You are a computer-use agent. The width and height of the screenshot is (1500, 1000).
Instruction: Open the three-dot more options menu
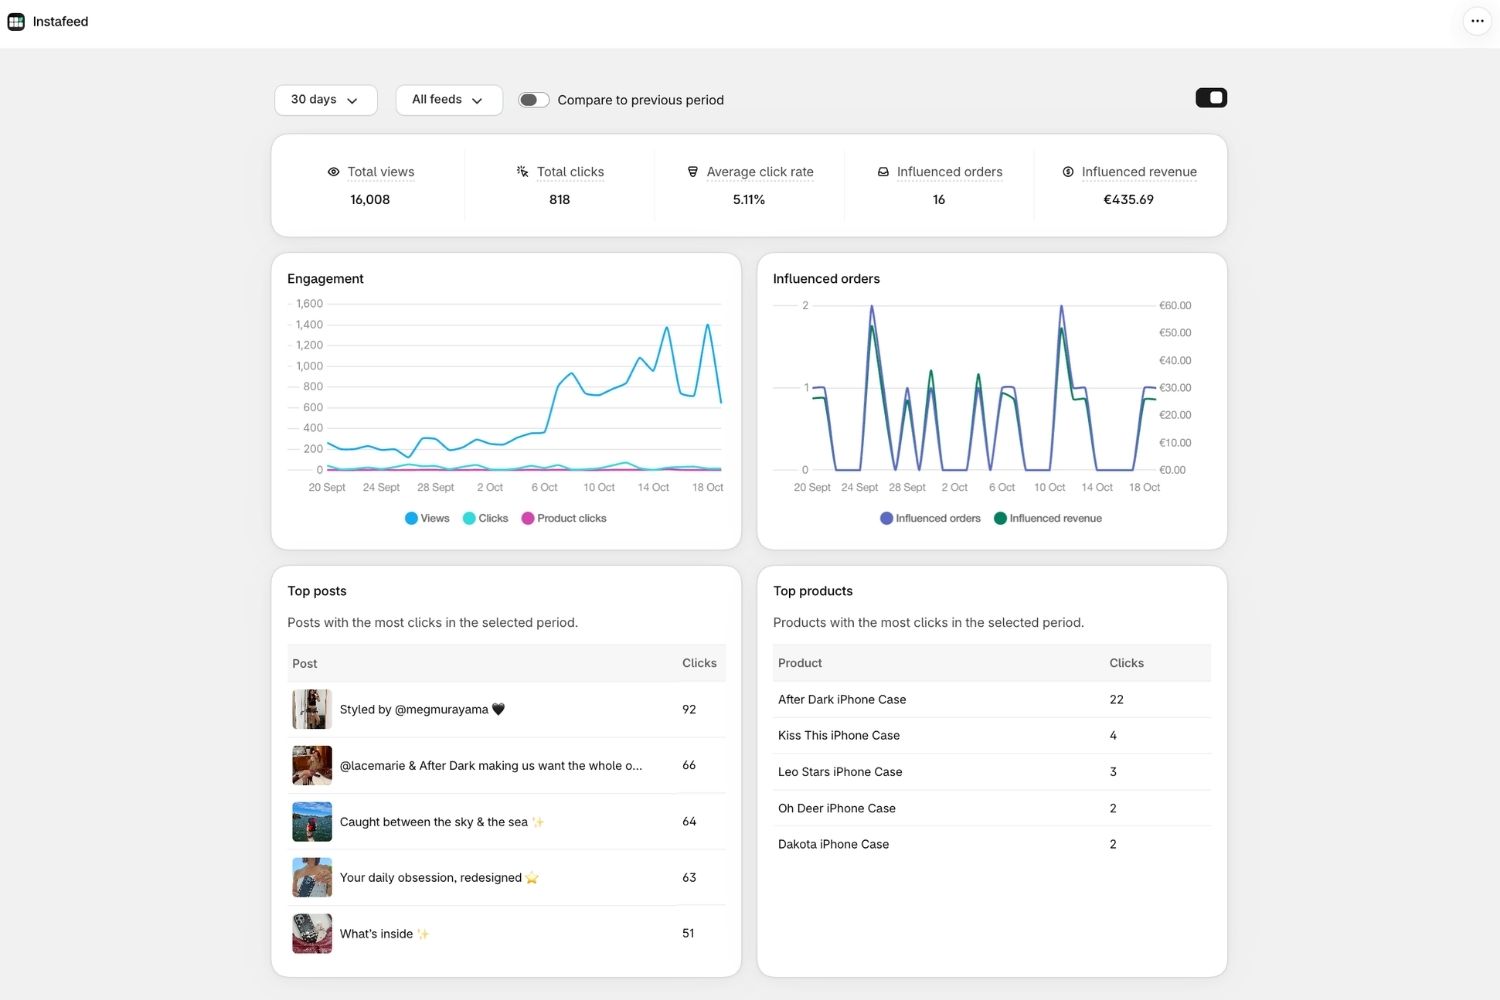click(x=1477, y=21)
